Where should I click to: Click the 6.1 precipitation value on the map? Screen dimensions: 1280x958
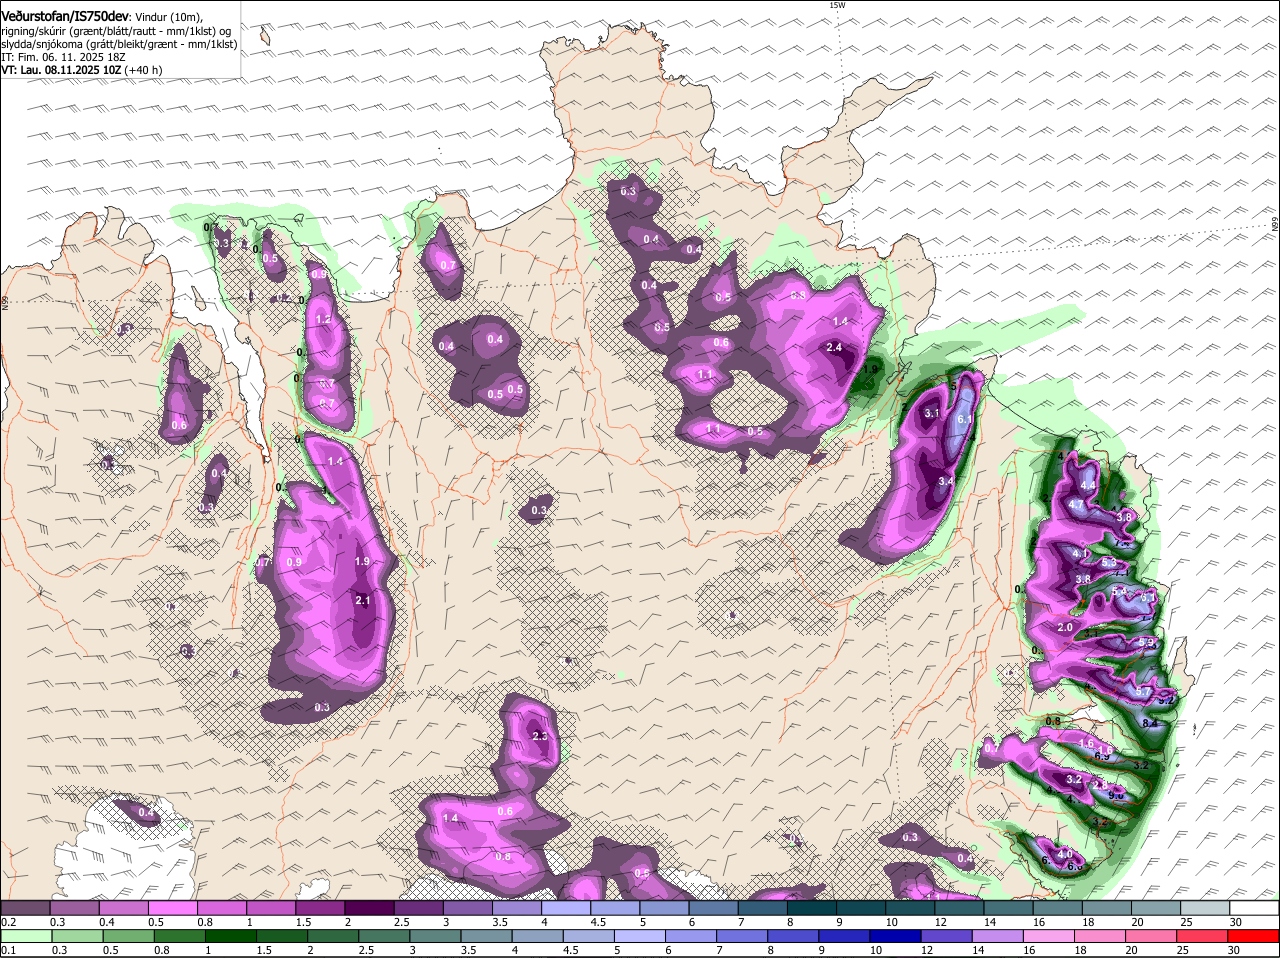(965, 419)
